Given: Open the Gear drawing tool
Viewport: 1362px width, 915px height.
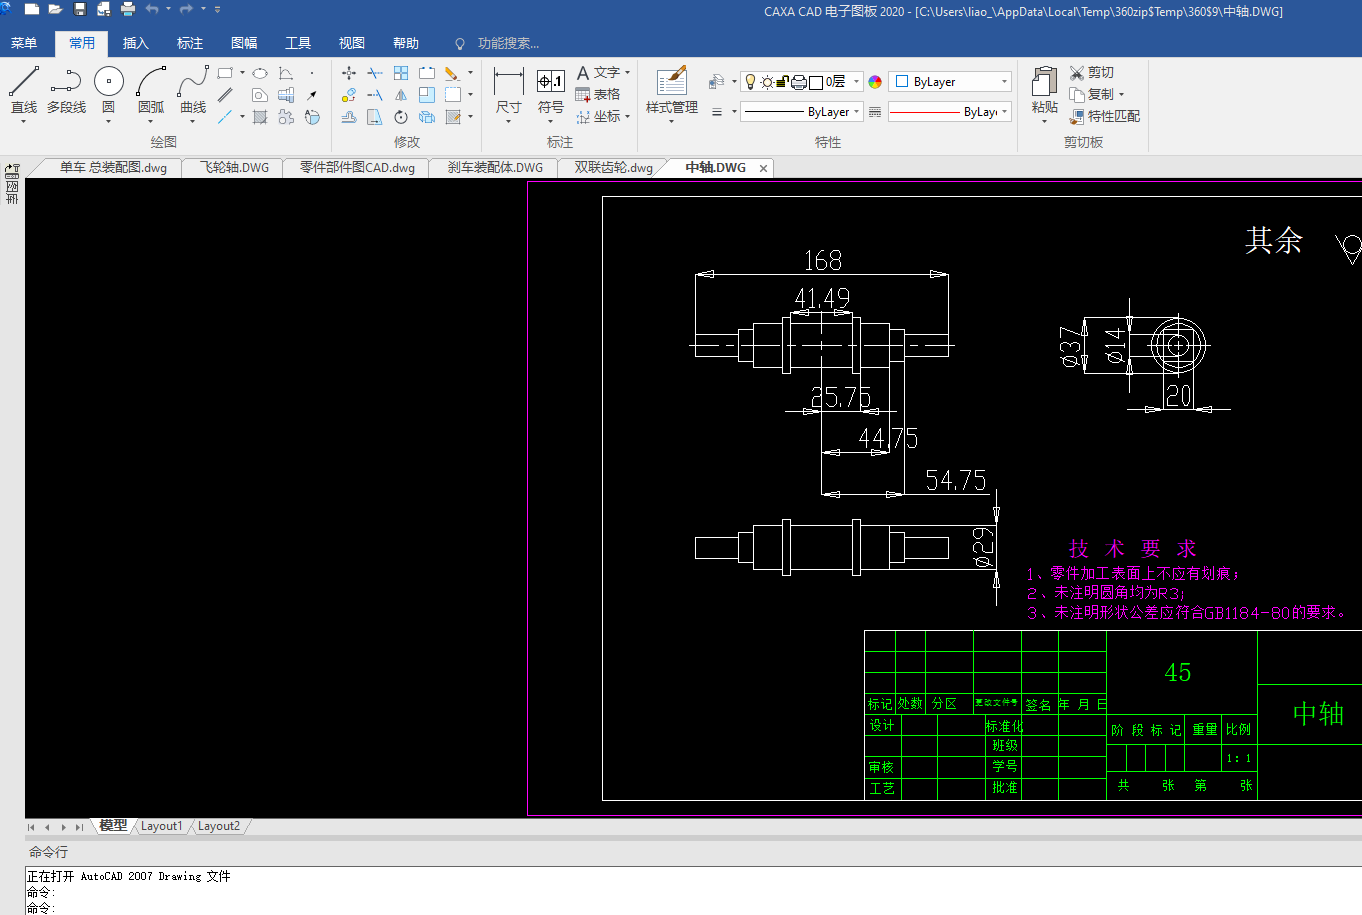Looking at the screenshot, I should pos(286,117).
